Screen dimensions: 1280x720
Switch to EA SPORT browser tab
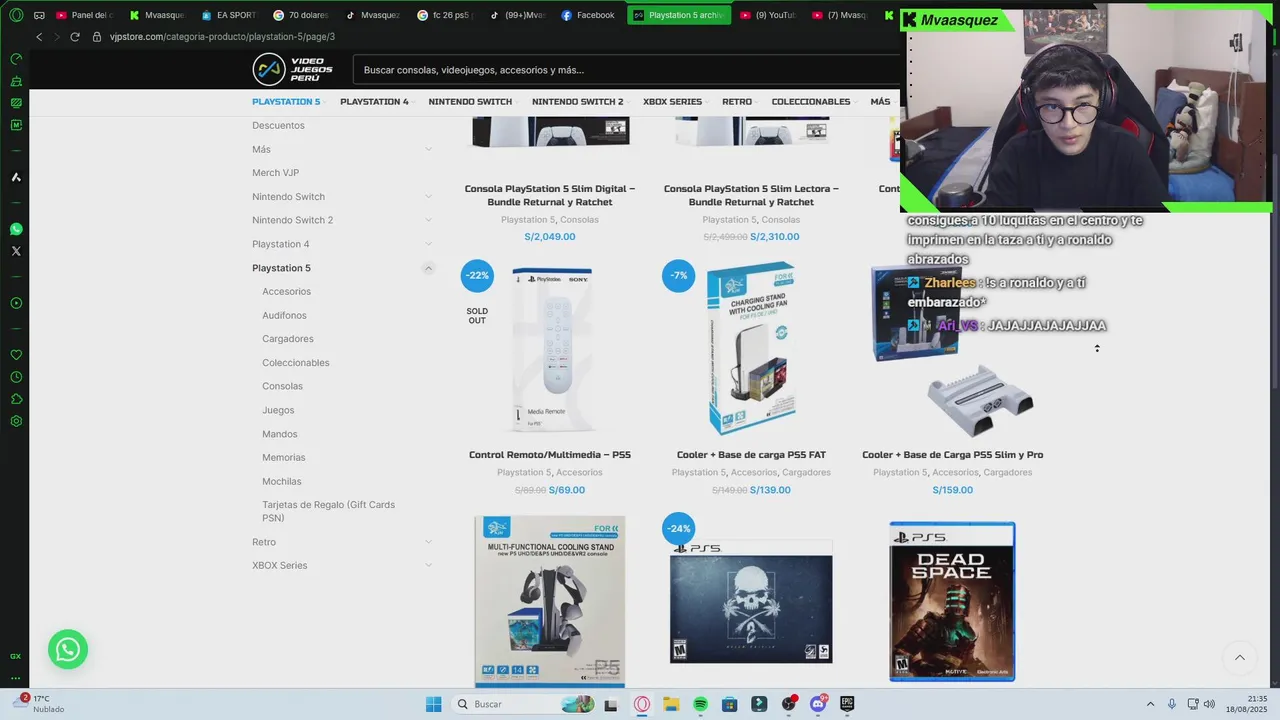click(229, 15)
